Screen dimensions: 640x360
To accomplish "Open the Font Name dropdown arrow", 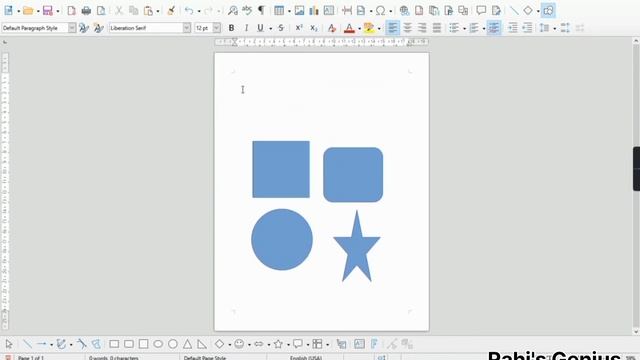I will (x=187, y=28).
